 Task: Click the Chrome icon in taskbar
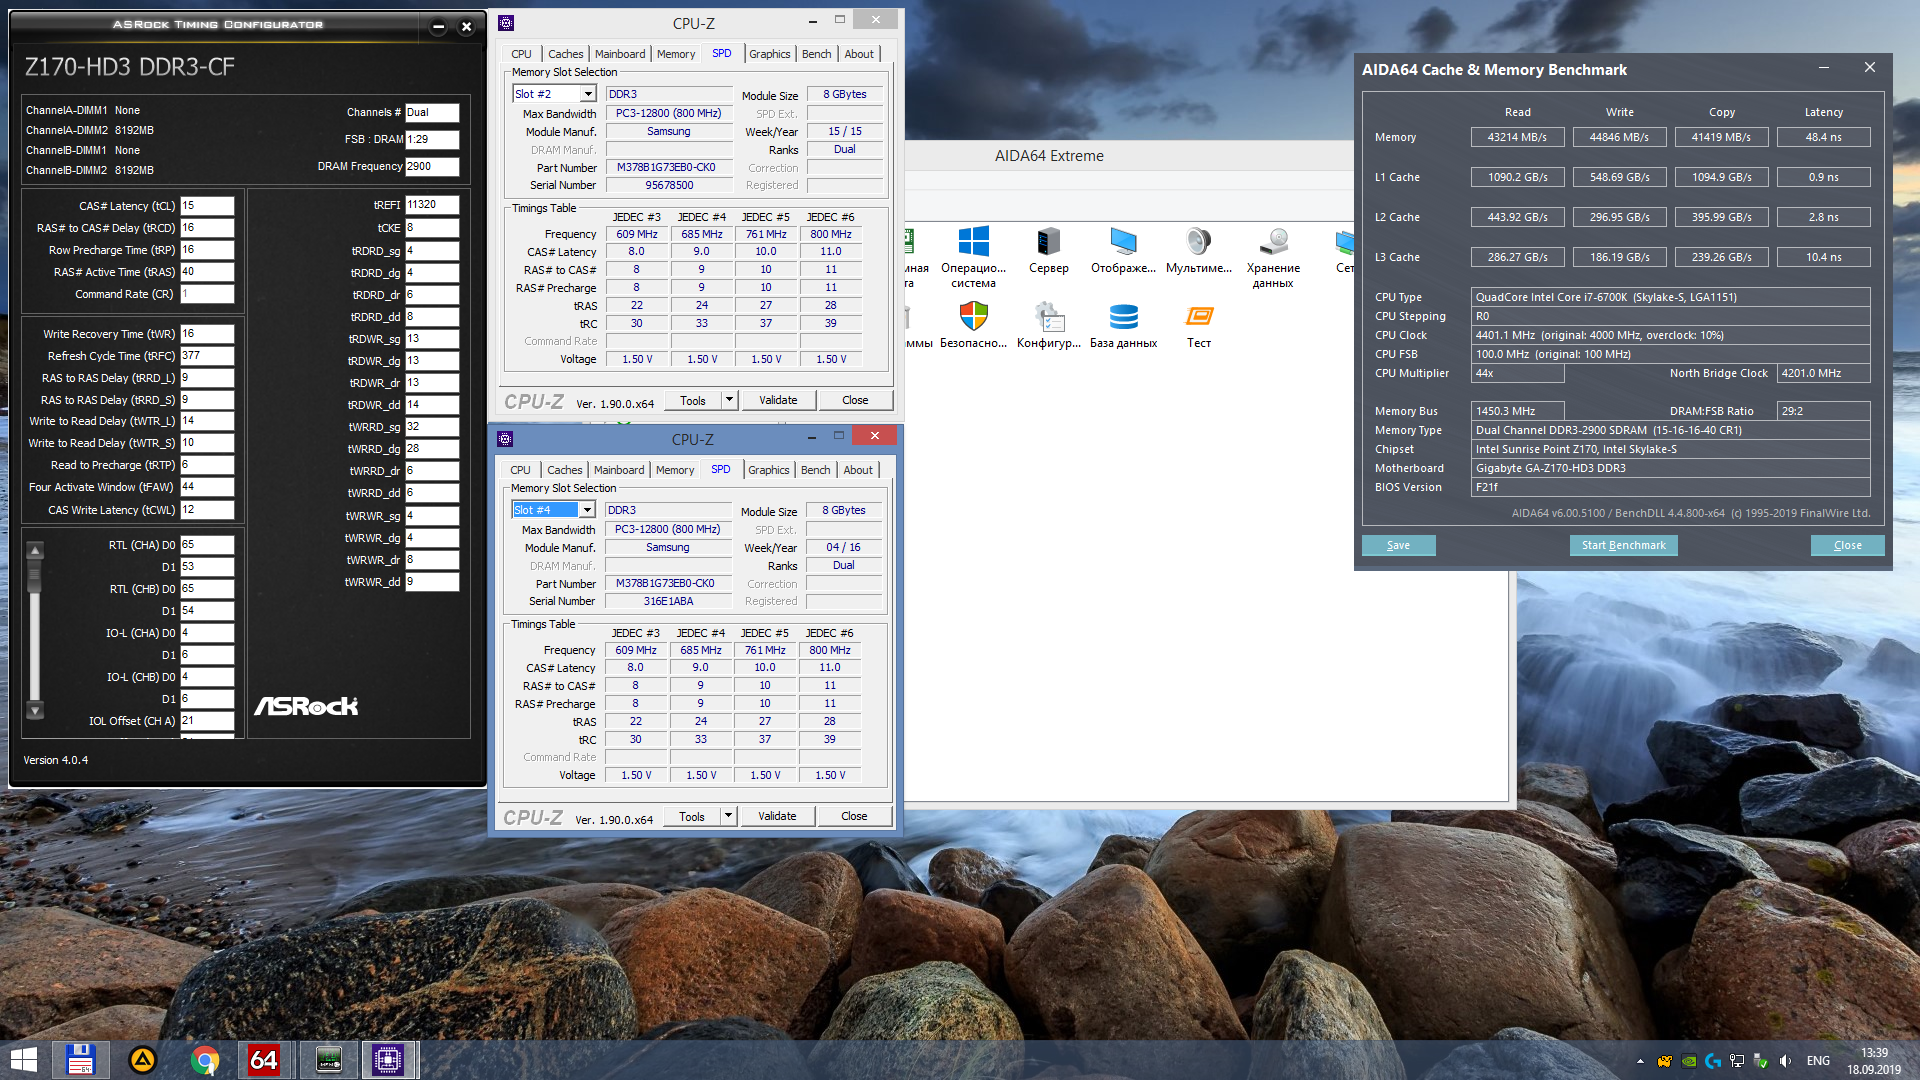pos(205,1060)
